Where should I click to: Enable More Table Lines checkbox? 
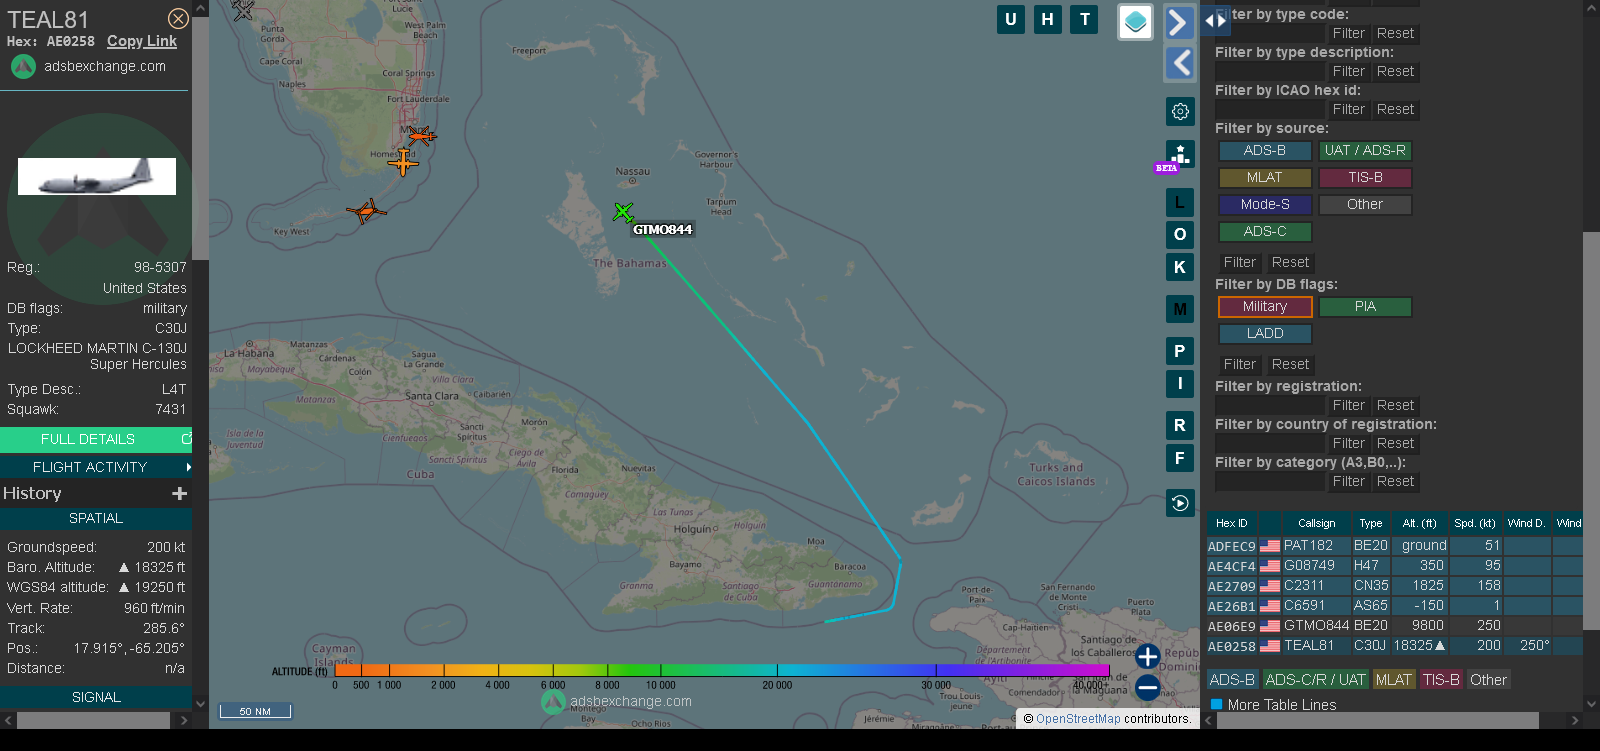click(x=1217, y=704)
